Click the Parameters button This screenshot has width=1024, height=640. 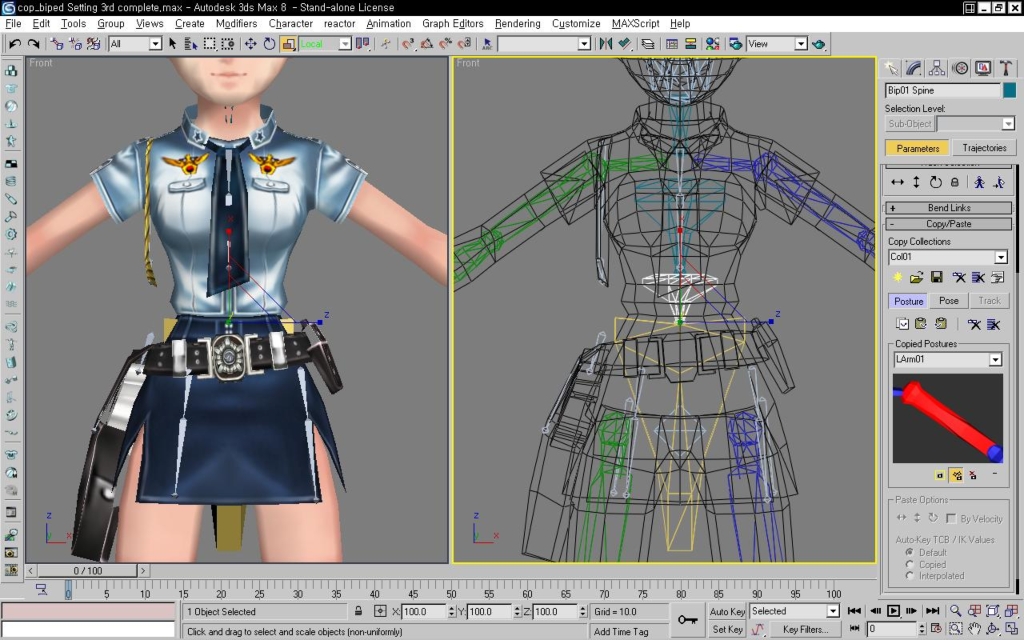click(918, 148)
